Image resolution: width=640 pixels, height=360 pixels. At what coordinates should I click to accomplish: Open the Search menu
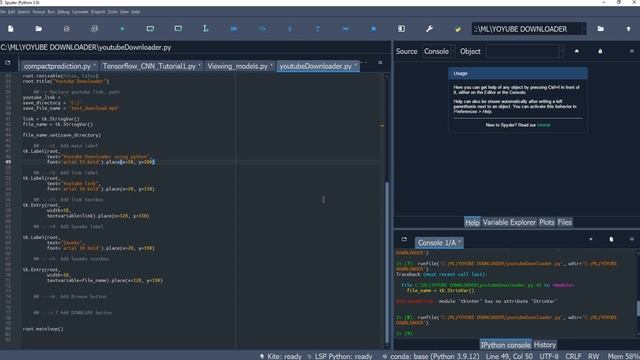pyautogui.click(x=24, y=12)
